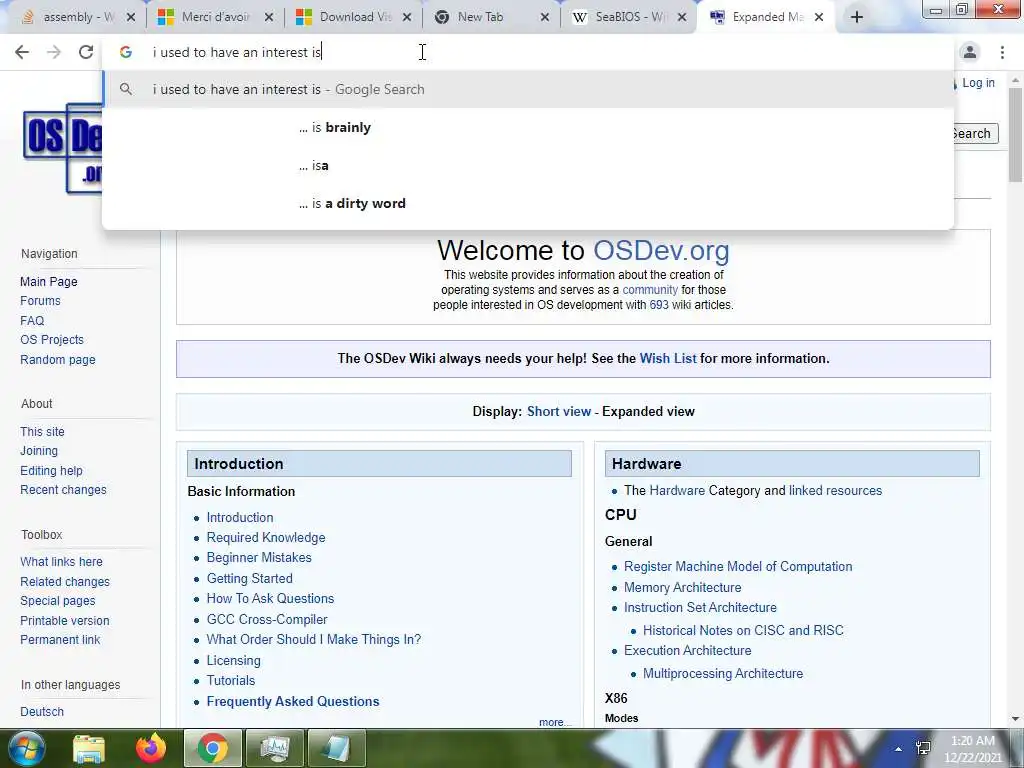Open Frequently Asked Questions link
1024x768 pixels.
pyautogui.click(x=293, y=701)
